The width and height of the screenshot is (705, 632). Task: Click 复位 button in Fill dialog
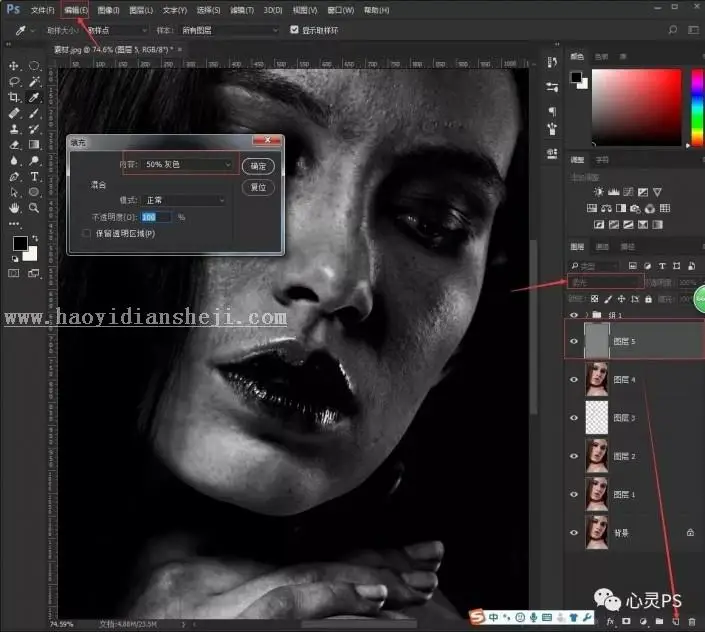pyautogui.click(x=258, y=187)
